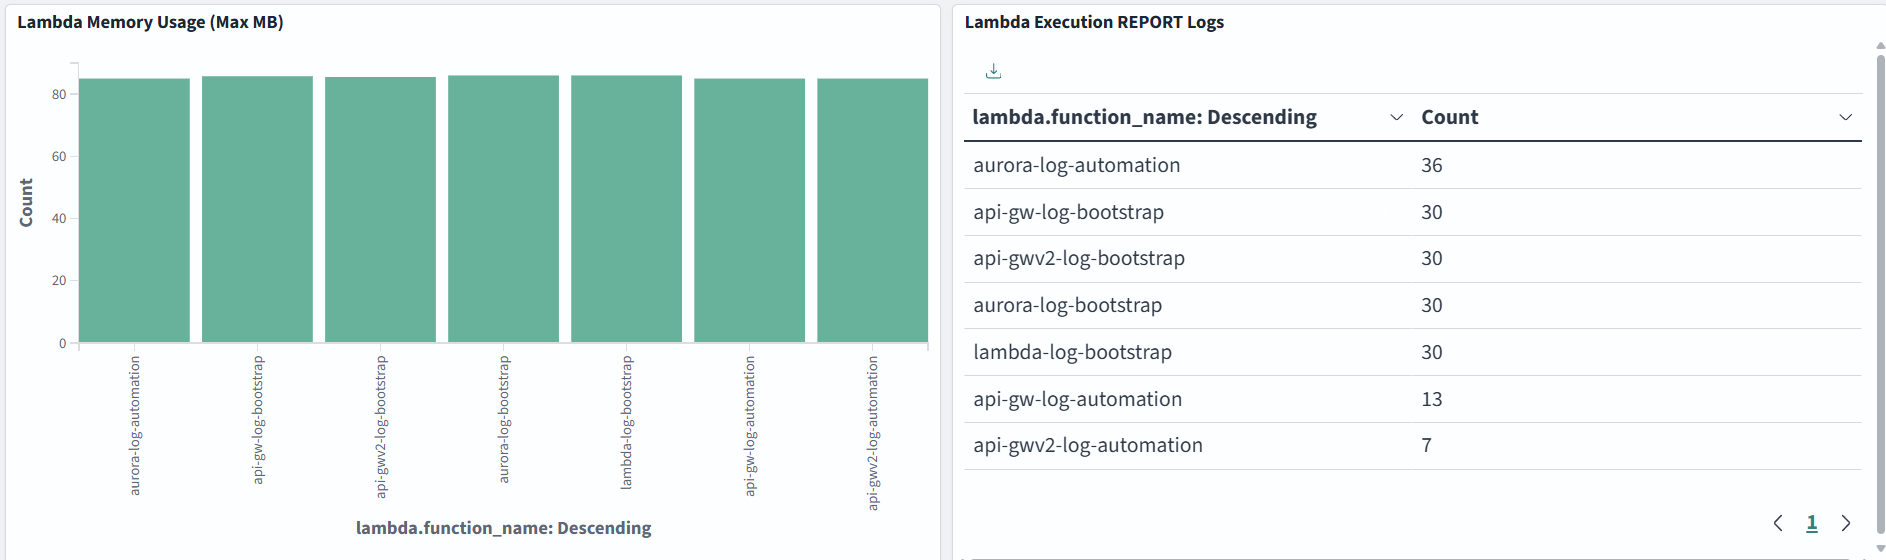Click the api-gwv2-log-automation bar in the chart
This screenshot has width=1886, height=560.
click(x=872, y=210)
